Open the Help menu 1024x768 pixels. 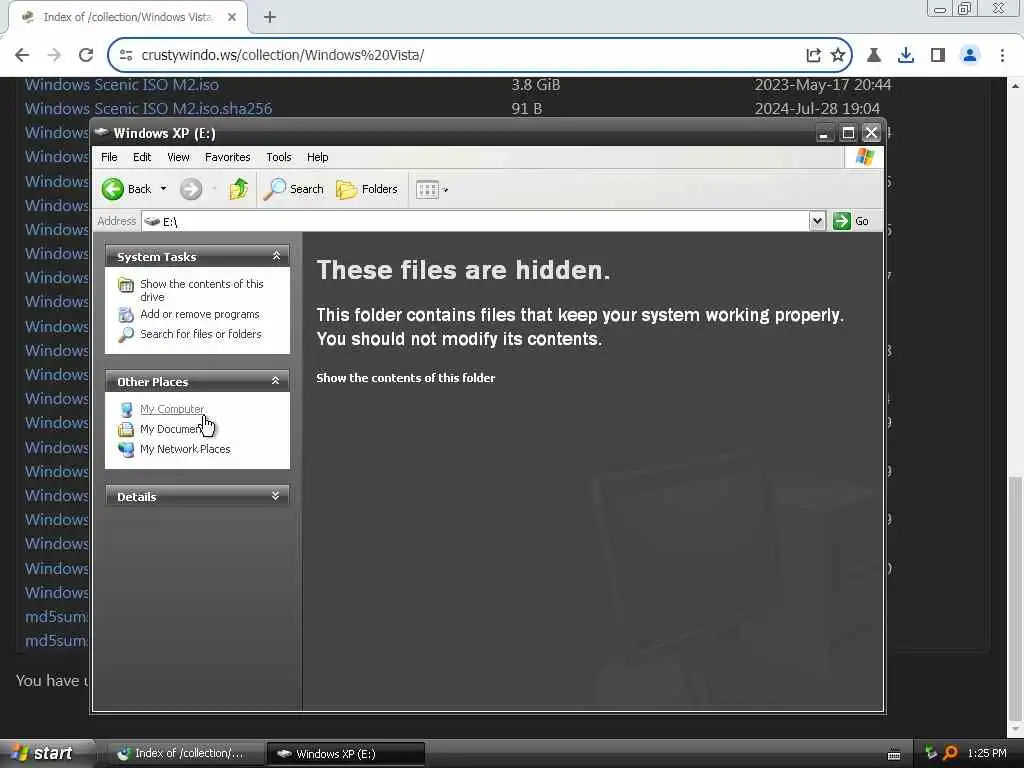pos(317,157)
